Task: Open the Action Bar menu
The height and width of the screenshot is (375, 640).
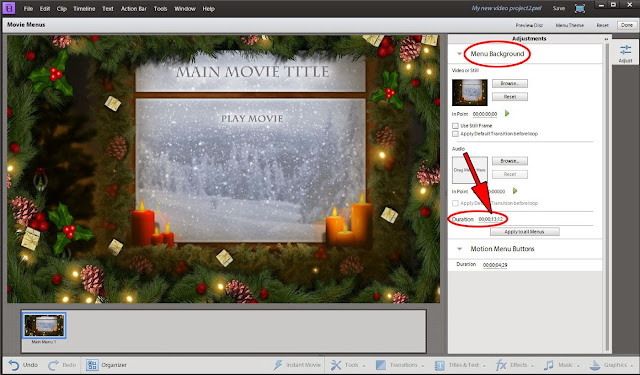Action: tap(133, 9)
